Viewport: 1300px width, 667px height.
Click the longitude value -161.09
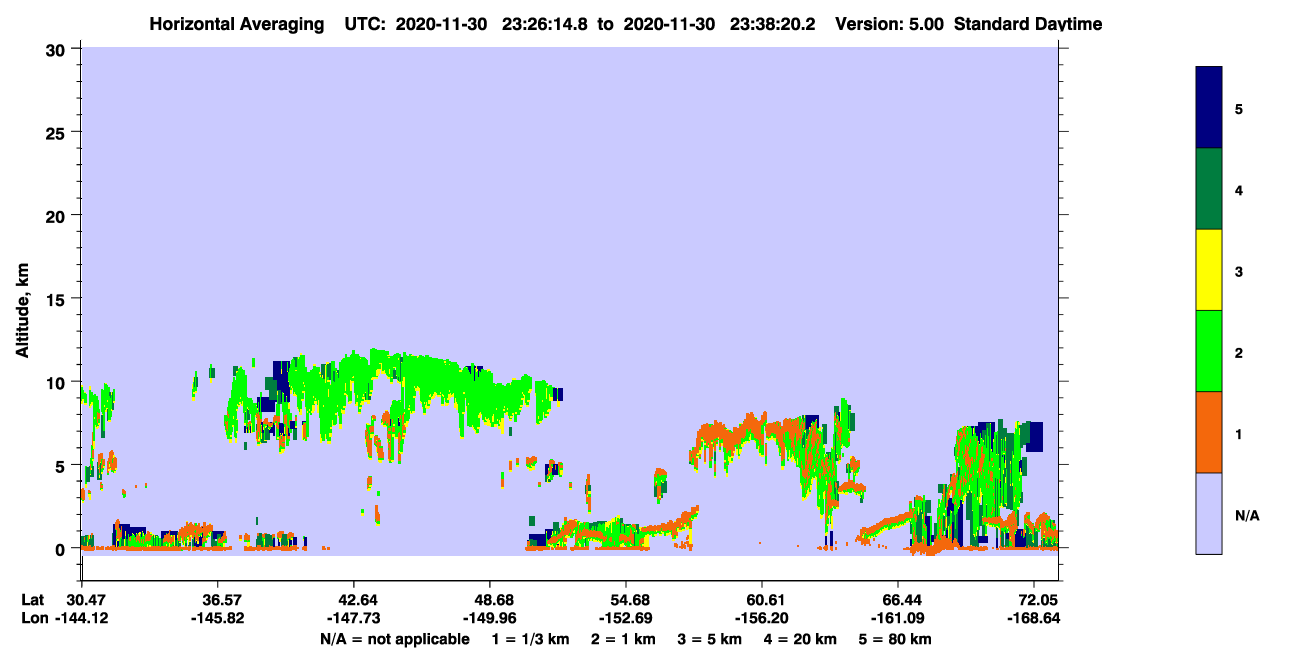tap(898, 618)
